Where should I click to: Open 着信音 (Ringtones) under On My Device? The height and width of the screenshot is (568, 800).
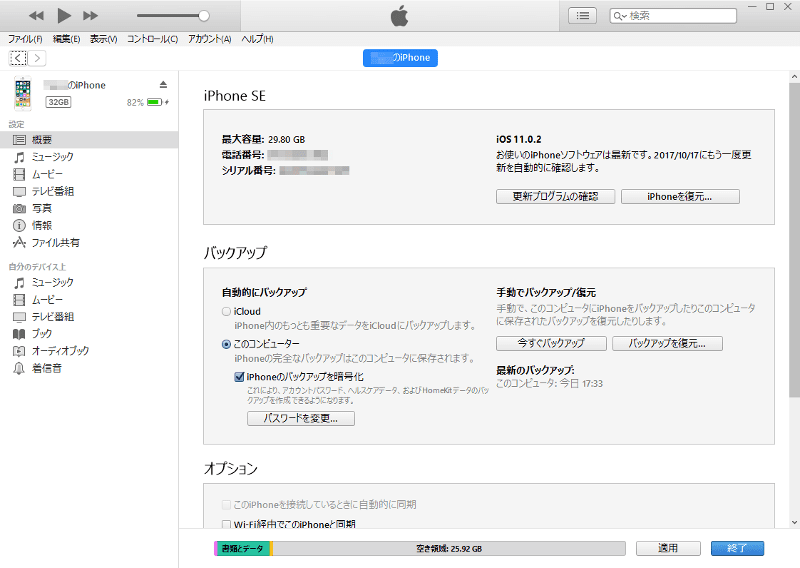click(x=46, y=368)
